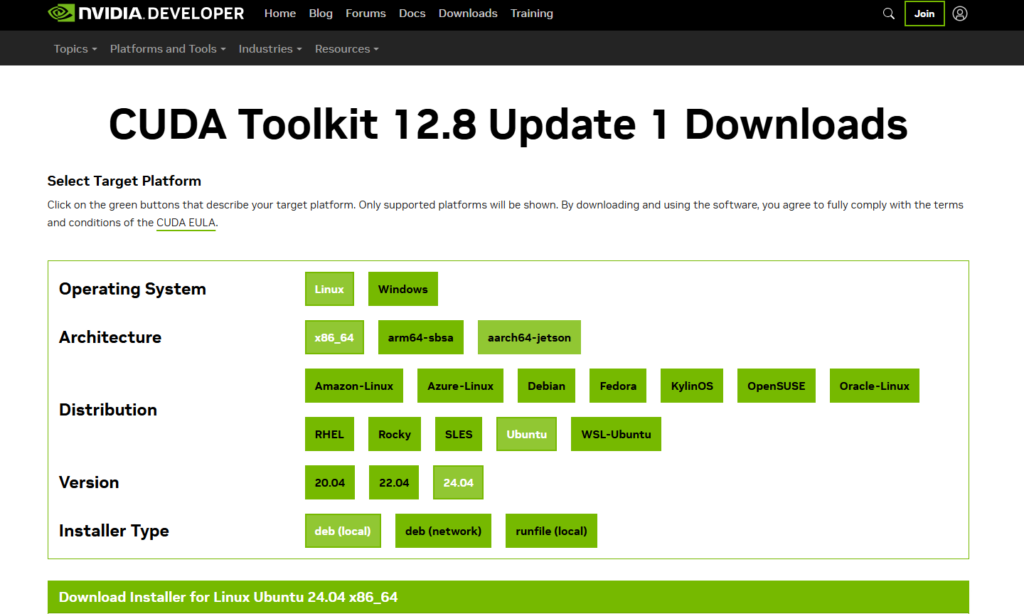1024x614 pixels.
Task: Choose arm64-sbsa architecture
Action: [x=421, y=337]
